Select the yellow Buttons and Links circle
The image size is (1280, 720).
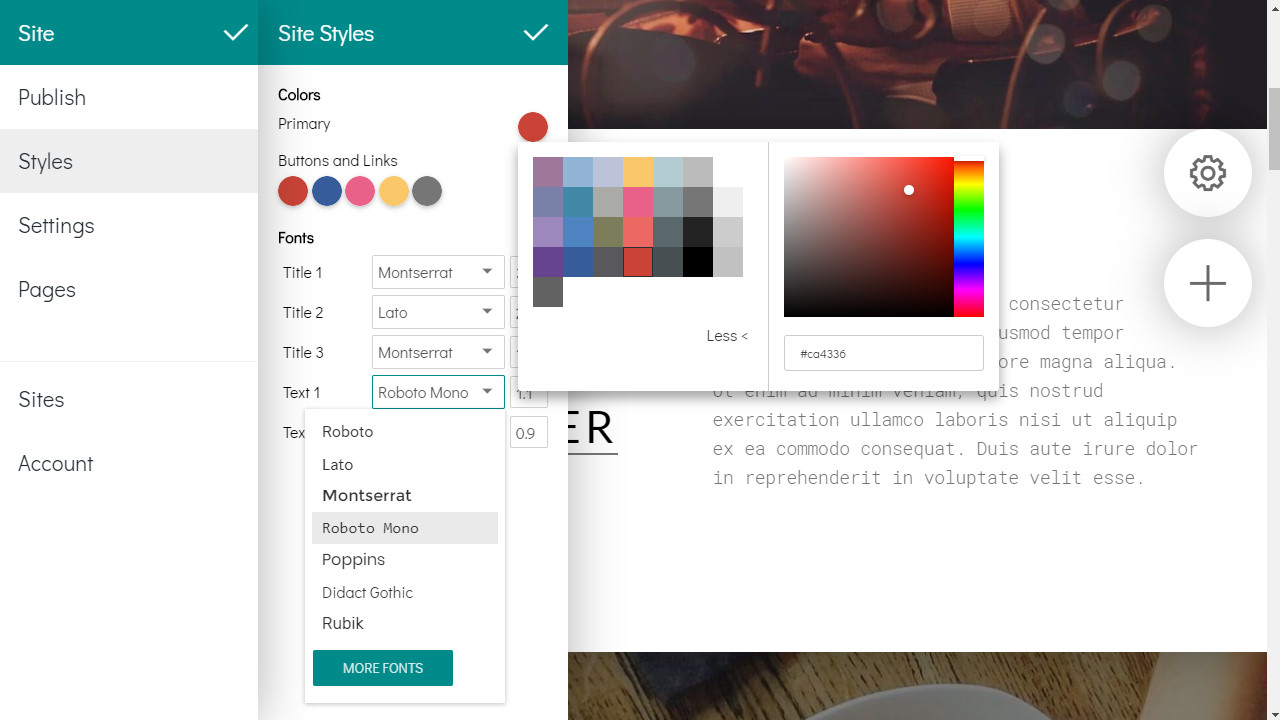(x=394, y=191)
